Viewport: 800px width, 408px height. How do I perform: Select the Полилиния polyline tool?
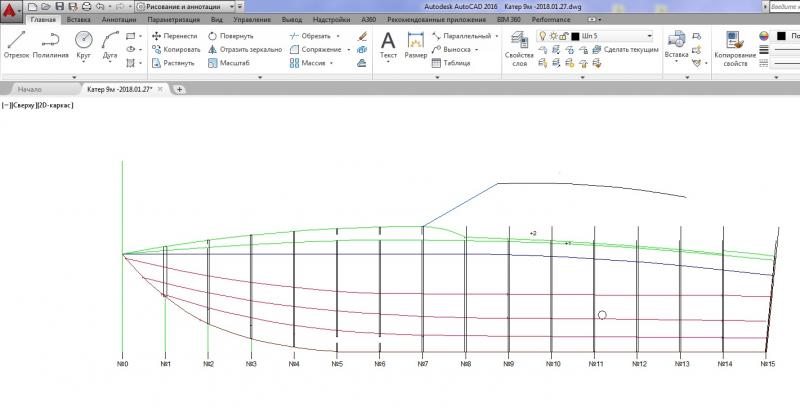[x=50, y=43]
